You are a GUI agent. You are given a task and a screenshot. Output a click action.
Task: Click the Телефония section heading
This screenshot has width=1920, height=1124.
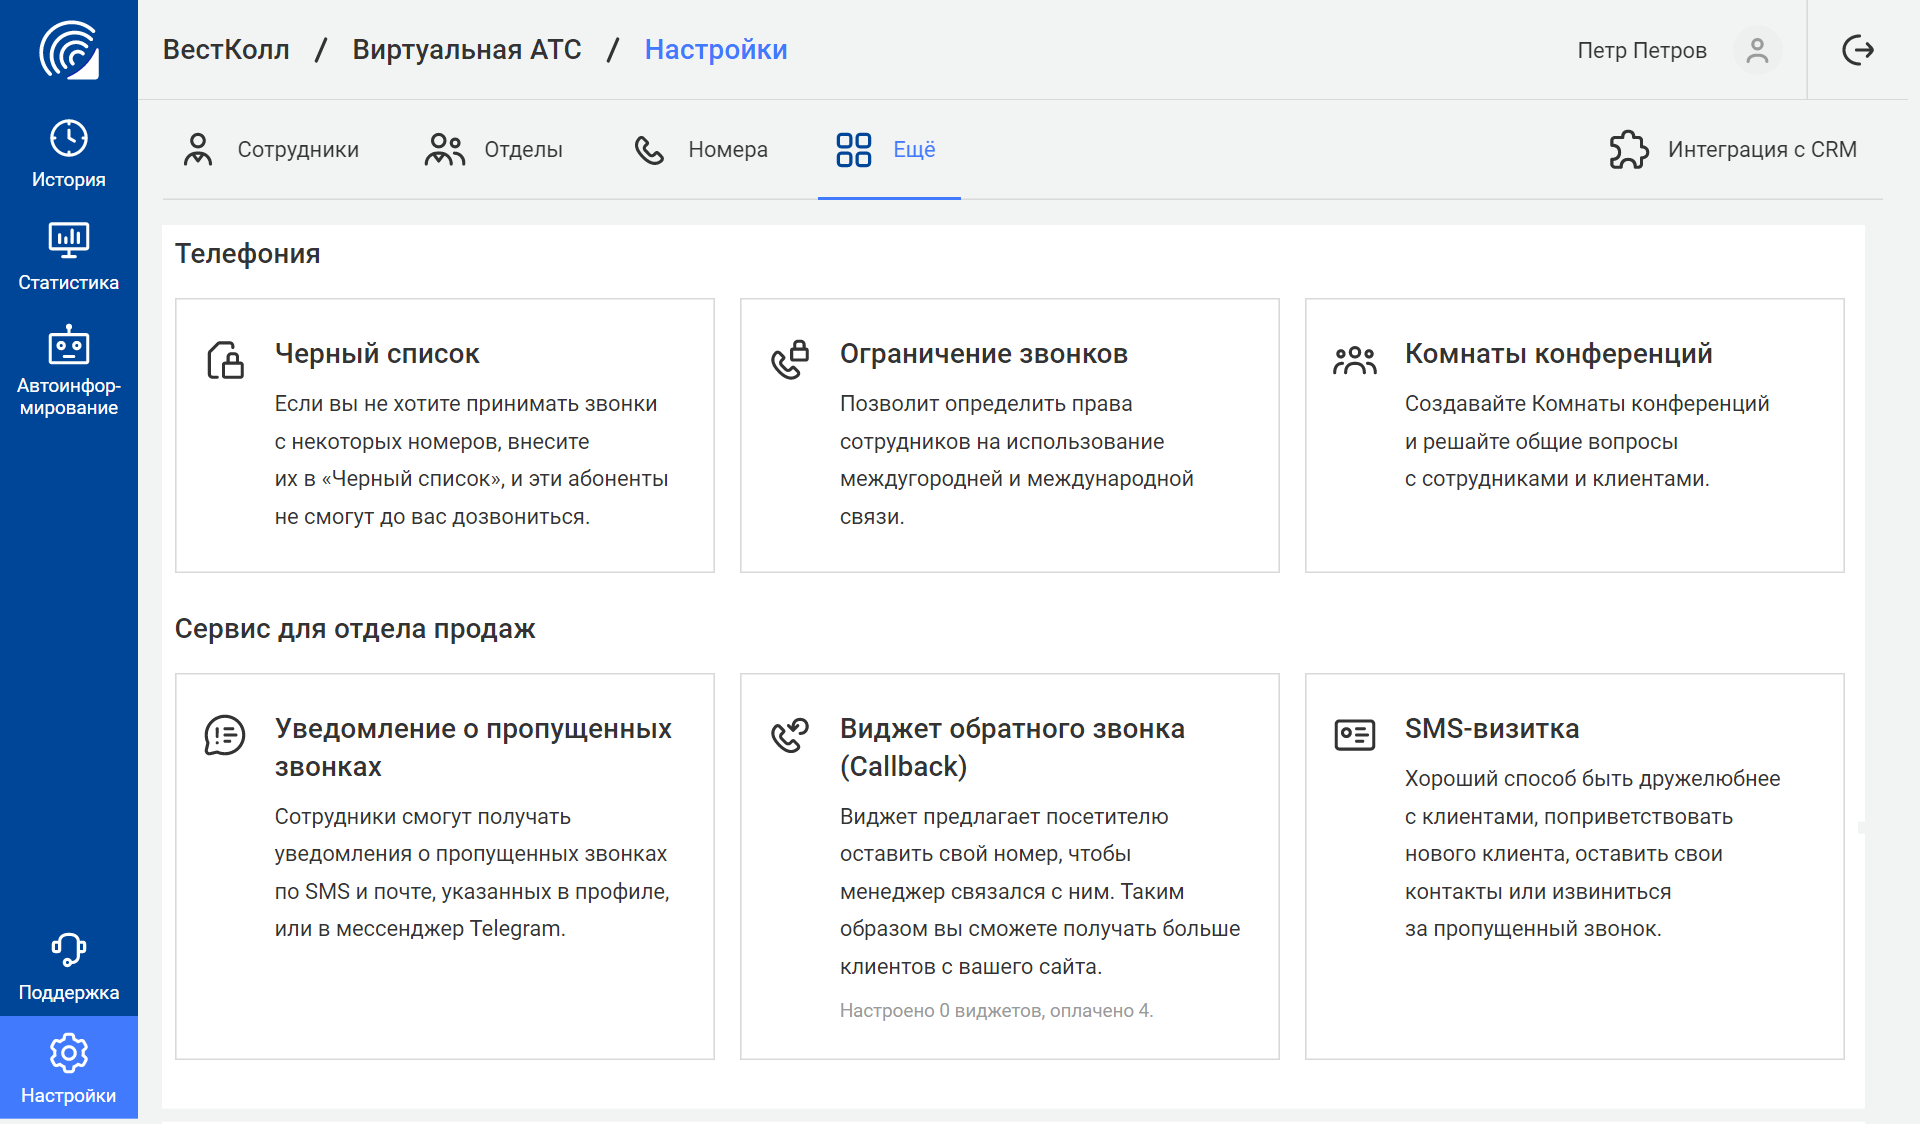(x=248, y=253)
